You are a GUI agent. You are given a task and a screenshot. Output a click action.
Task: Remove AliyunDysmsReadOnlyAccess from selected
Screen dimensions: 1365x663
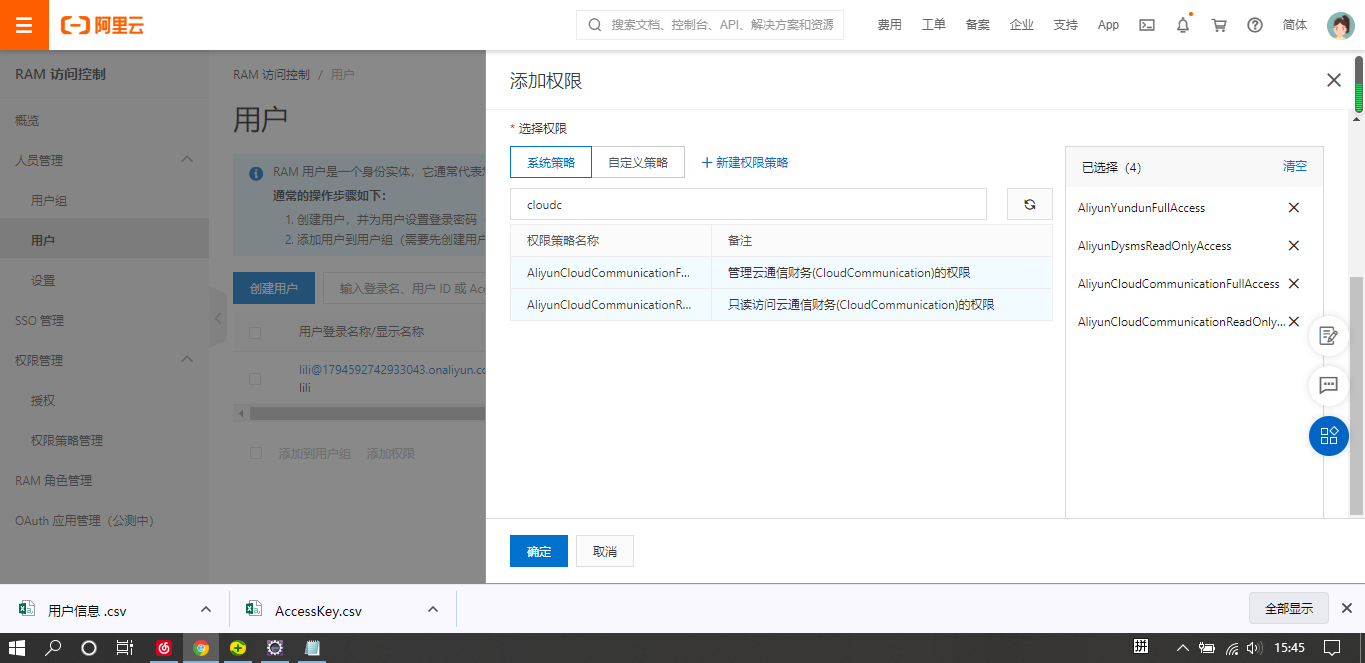[1293, 246]
